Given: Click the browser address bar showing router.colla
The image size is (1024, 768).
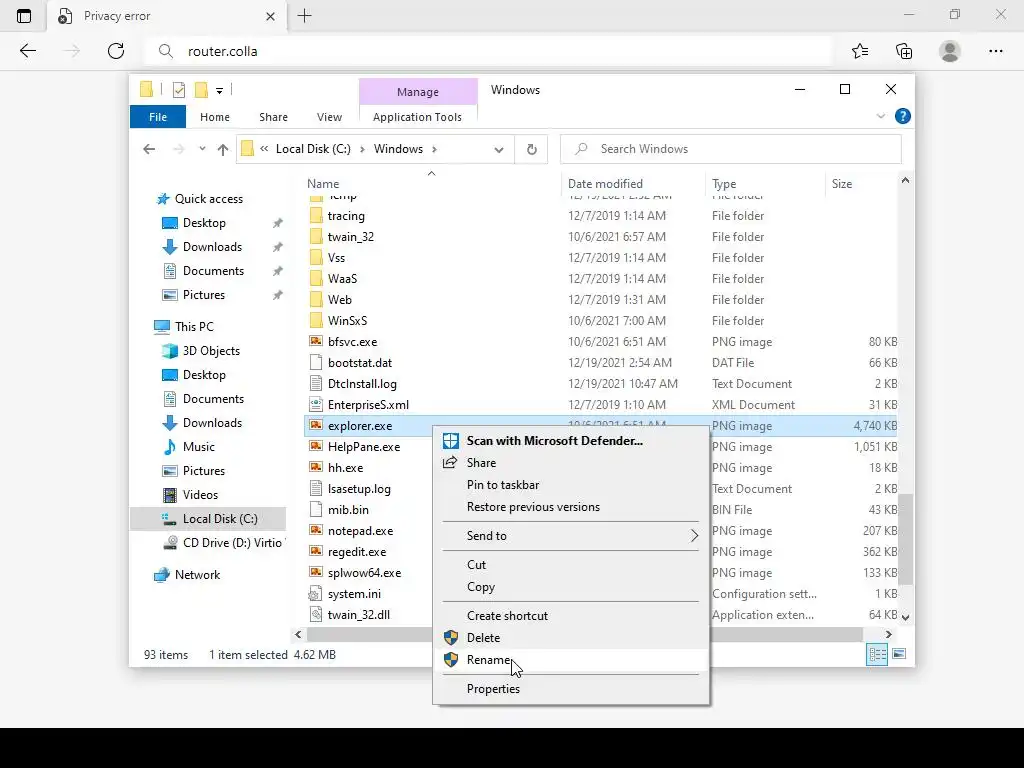Looking at the screenshot, I should 487,51.
